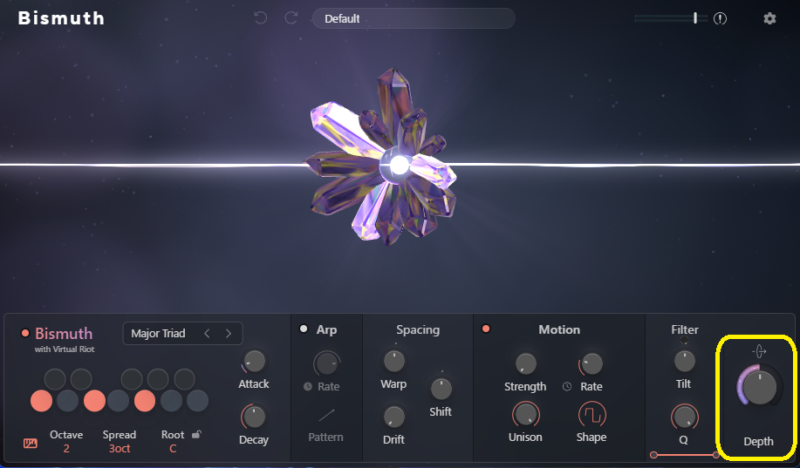This screenshot has height=468, width=800.
Task: Click the output volume slider
Action: click(667, 18)
